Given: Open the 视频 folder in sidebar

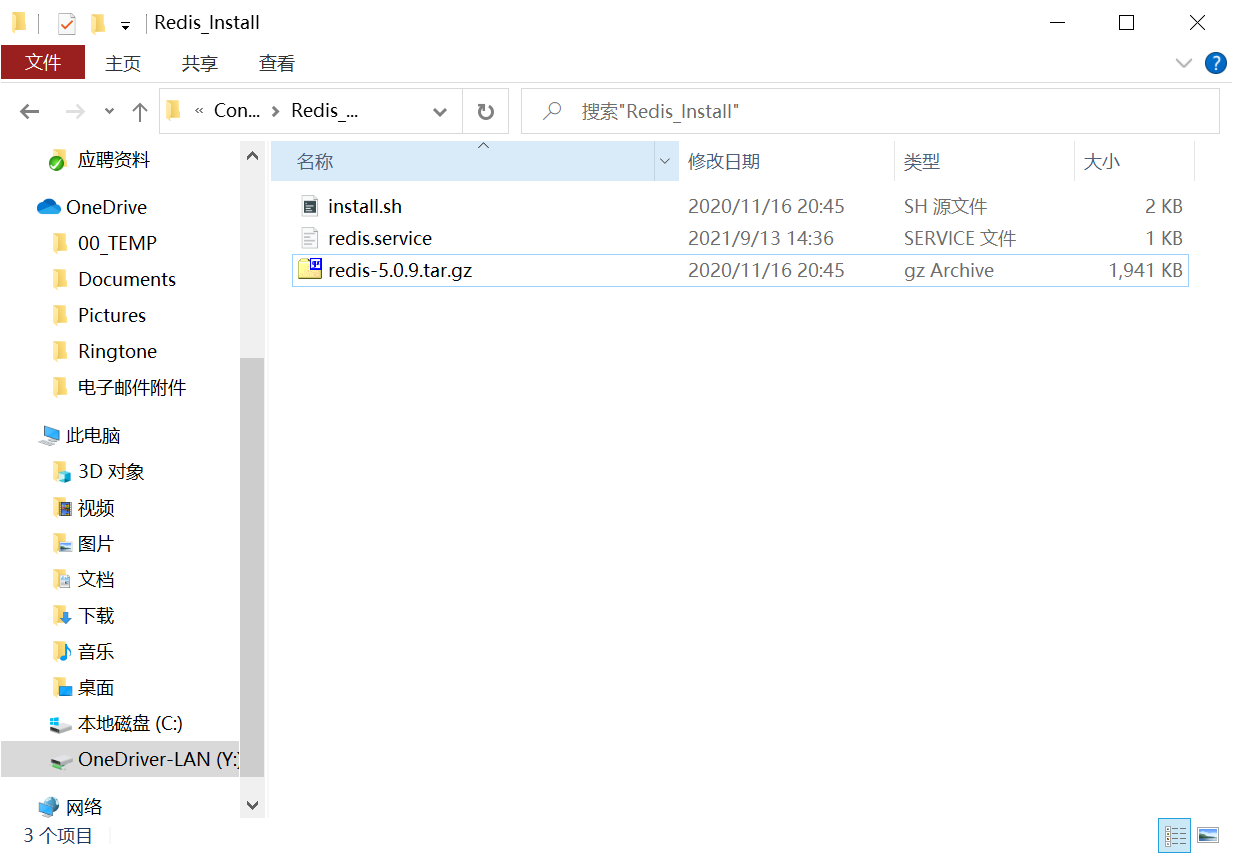Looking at the screenshot, I should click(96, 507).
